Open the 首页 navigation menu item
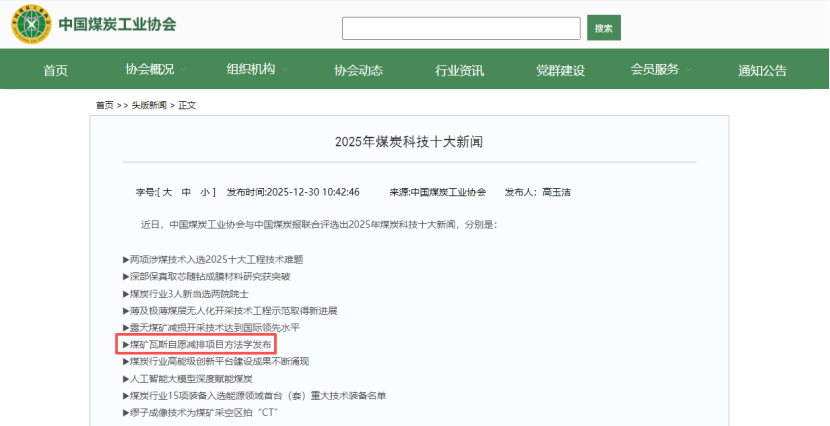 click(x=55, y=70)
